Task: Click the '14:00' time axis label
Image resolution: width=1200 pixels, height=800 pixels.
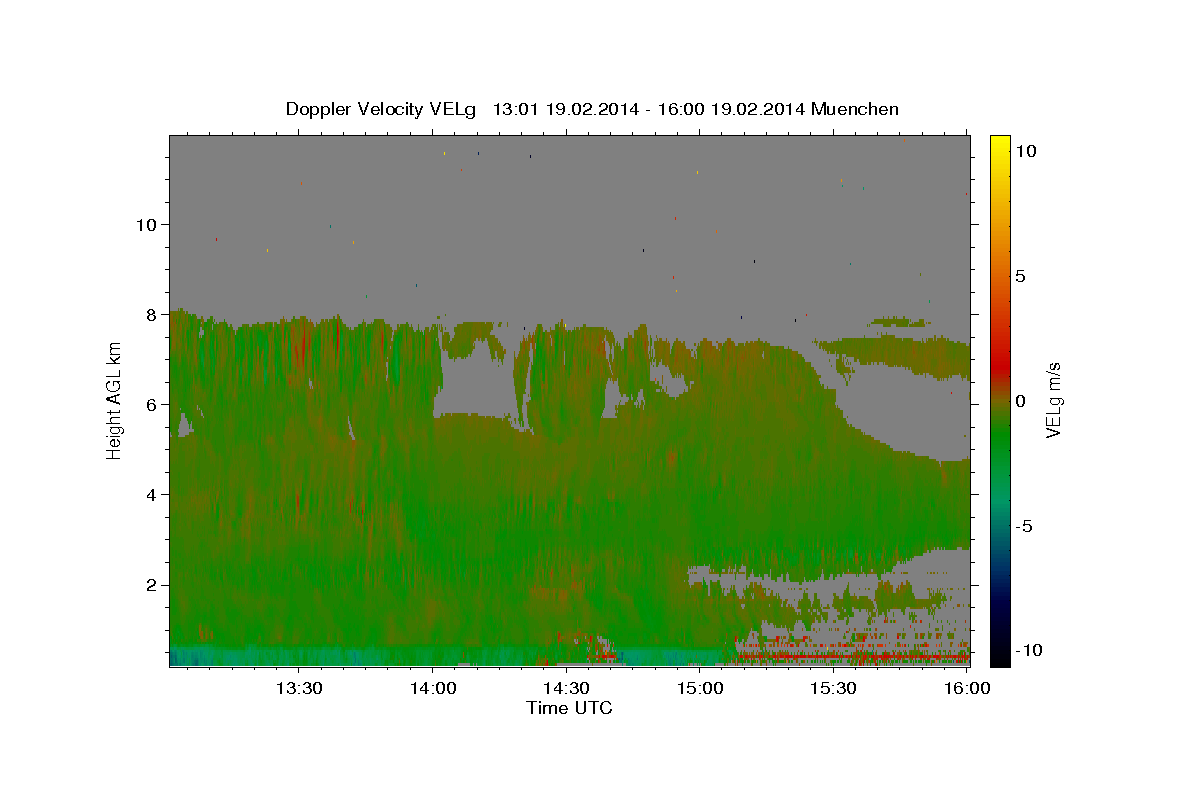Action: pos(432,688)
